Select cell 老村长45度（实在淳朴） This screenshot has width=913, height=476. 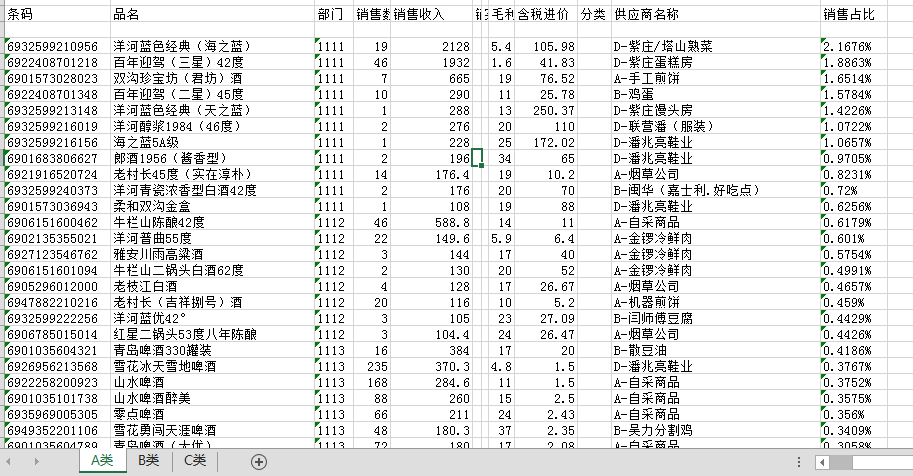(213, 174)
